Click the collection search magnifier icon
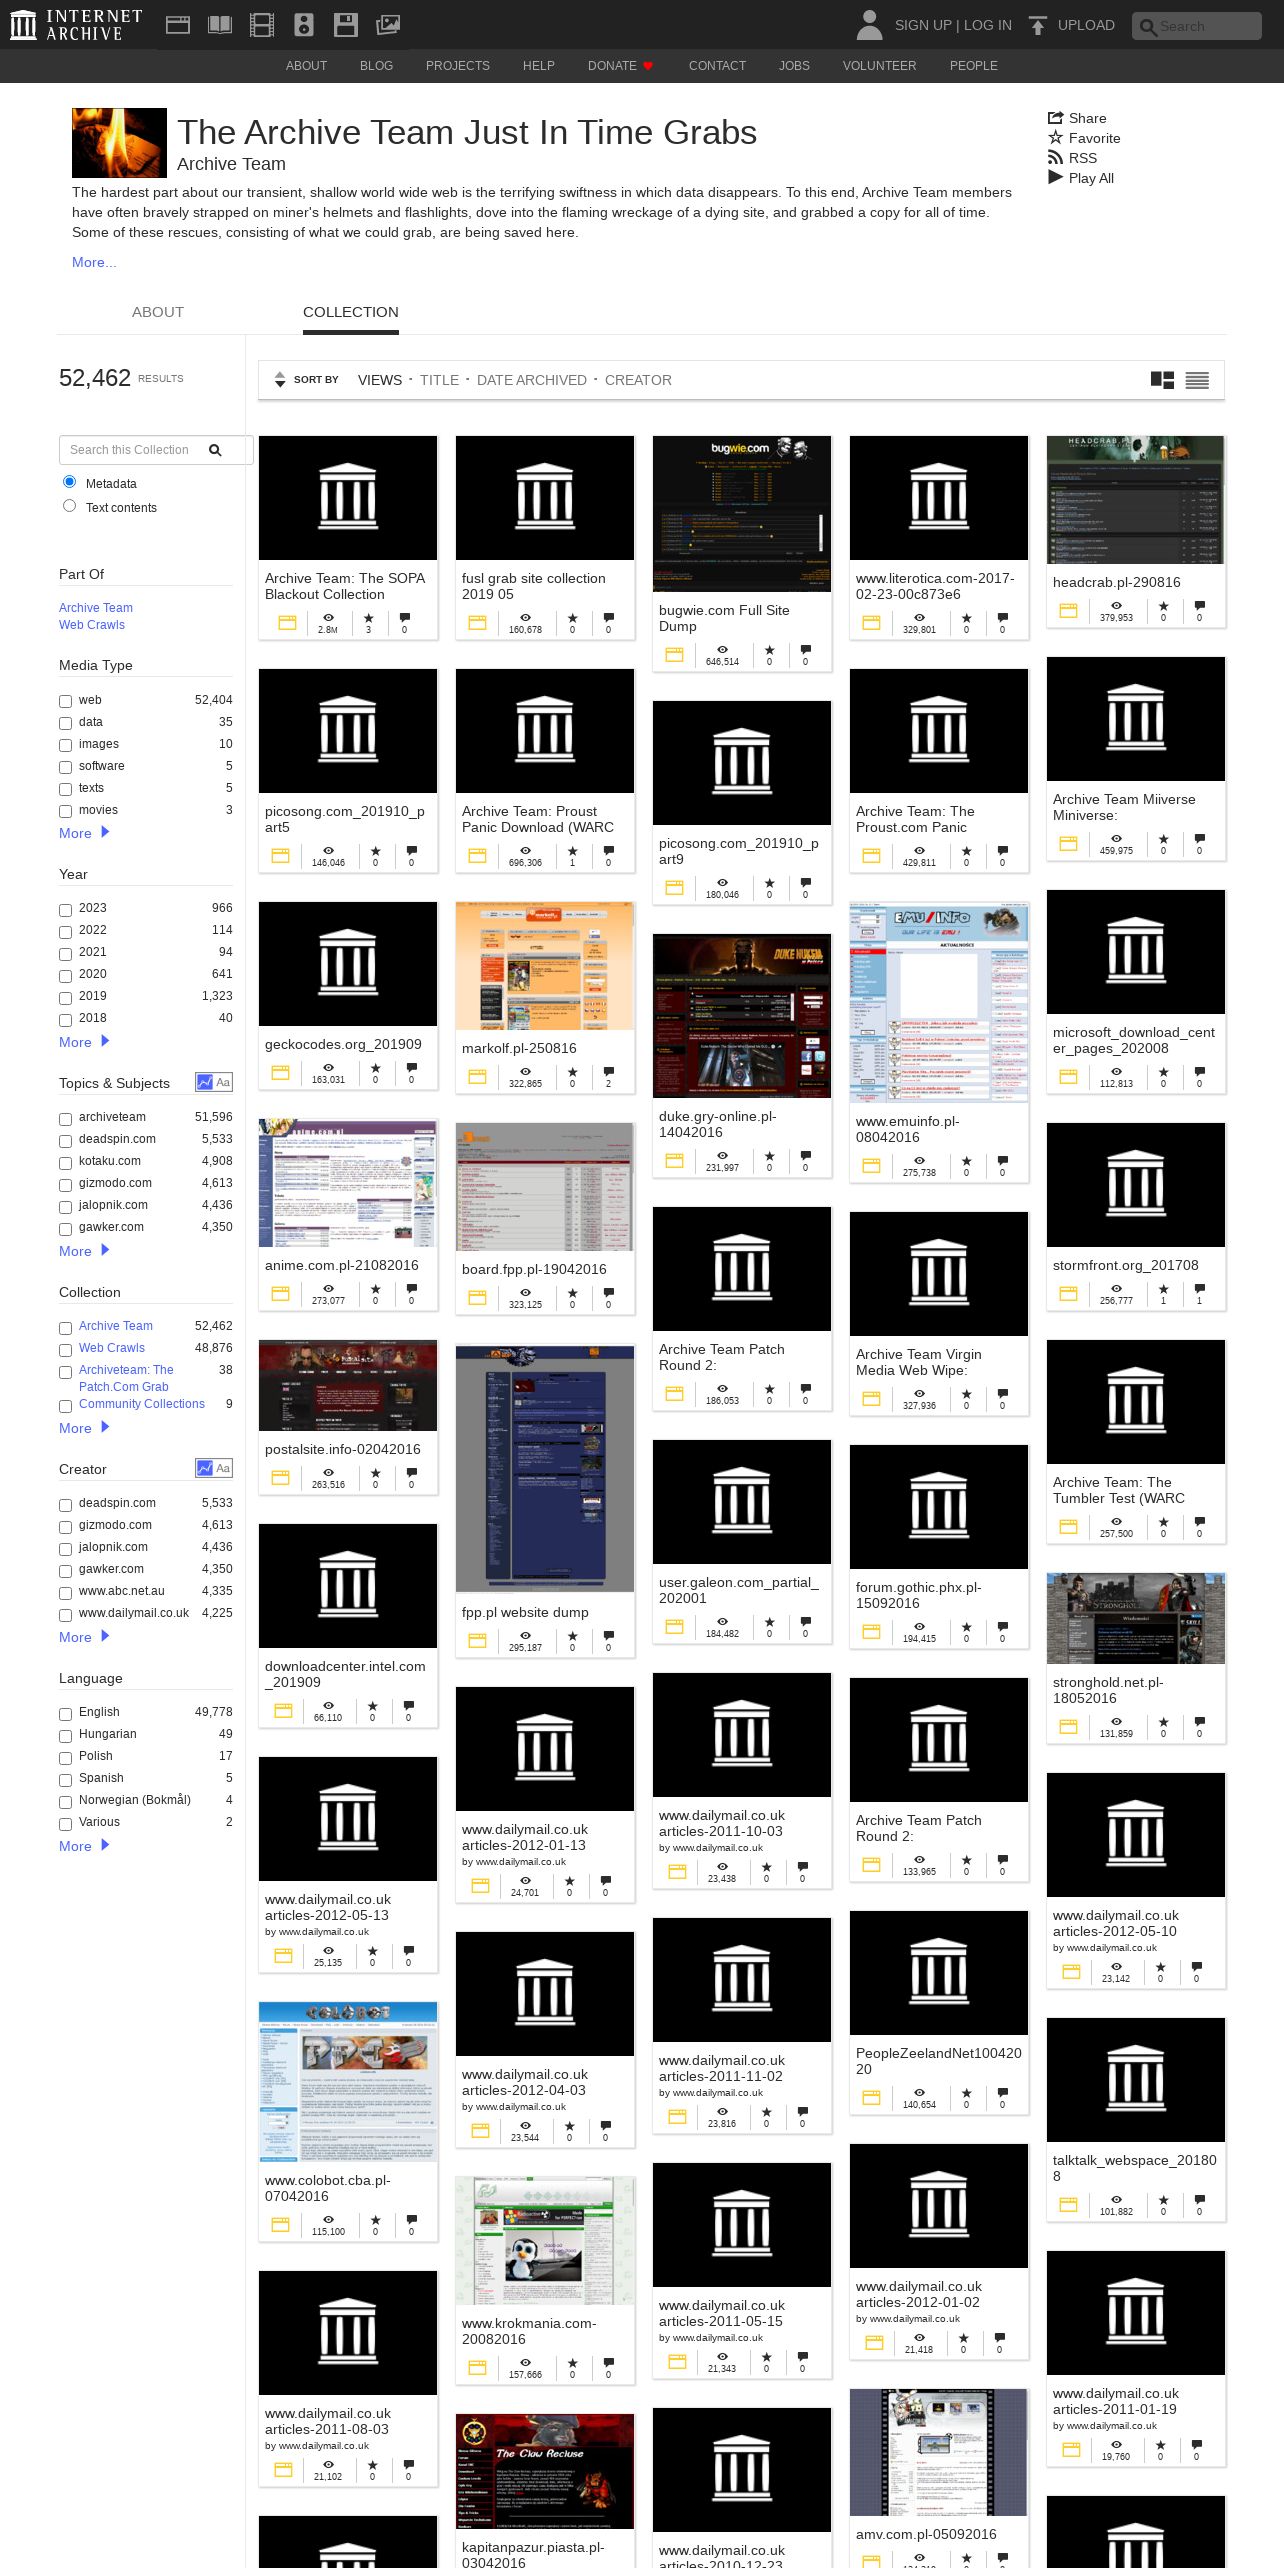 tap(215, 450)
